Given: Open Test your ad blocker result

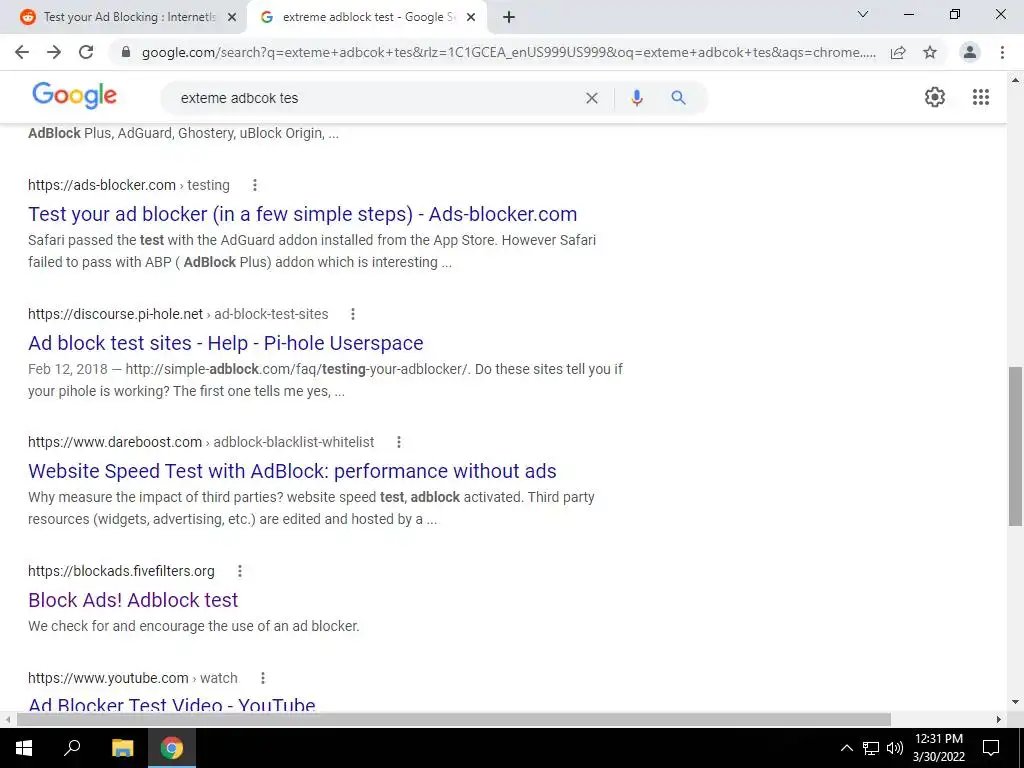Looking at the screenshot, I should pyautogui.click(x=302, y=214).
